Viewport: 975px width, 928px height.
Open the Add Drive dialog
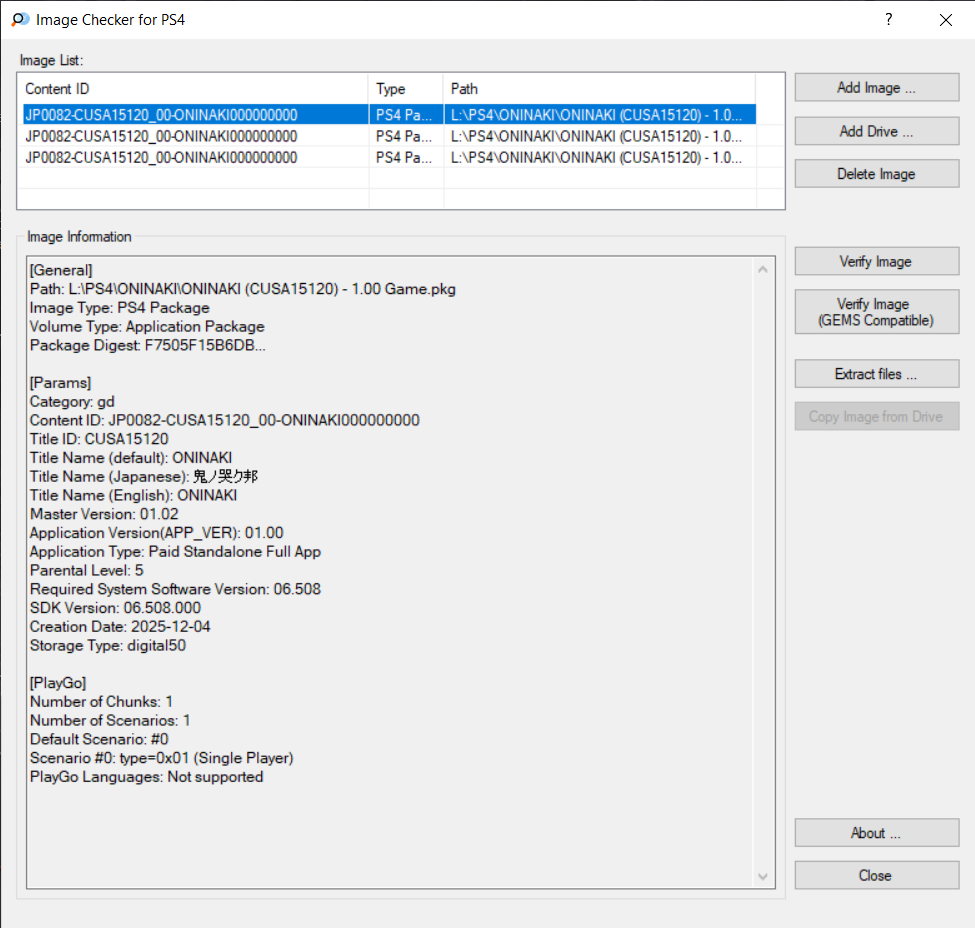click(x=876, y=131)
